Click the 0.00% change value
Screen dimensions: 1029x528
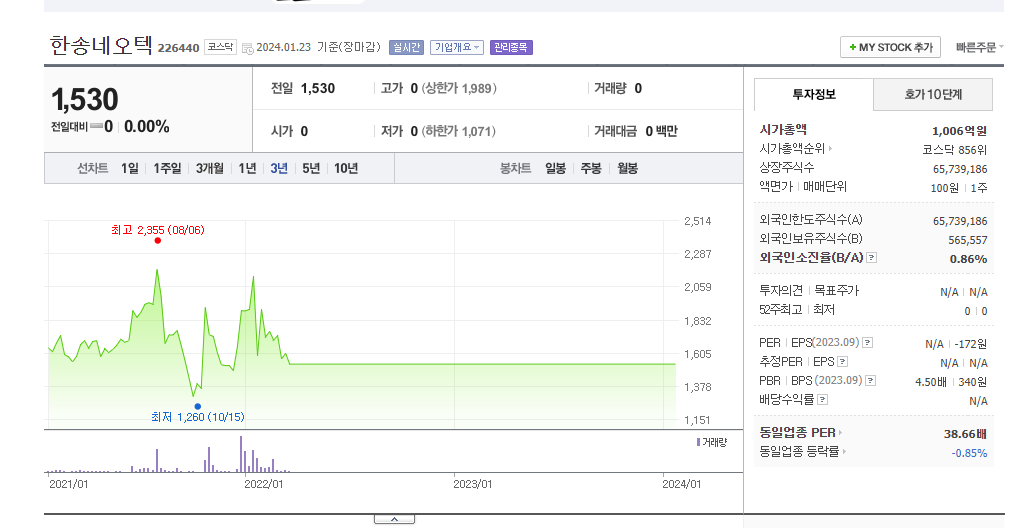146,127
